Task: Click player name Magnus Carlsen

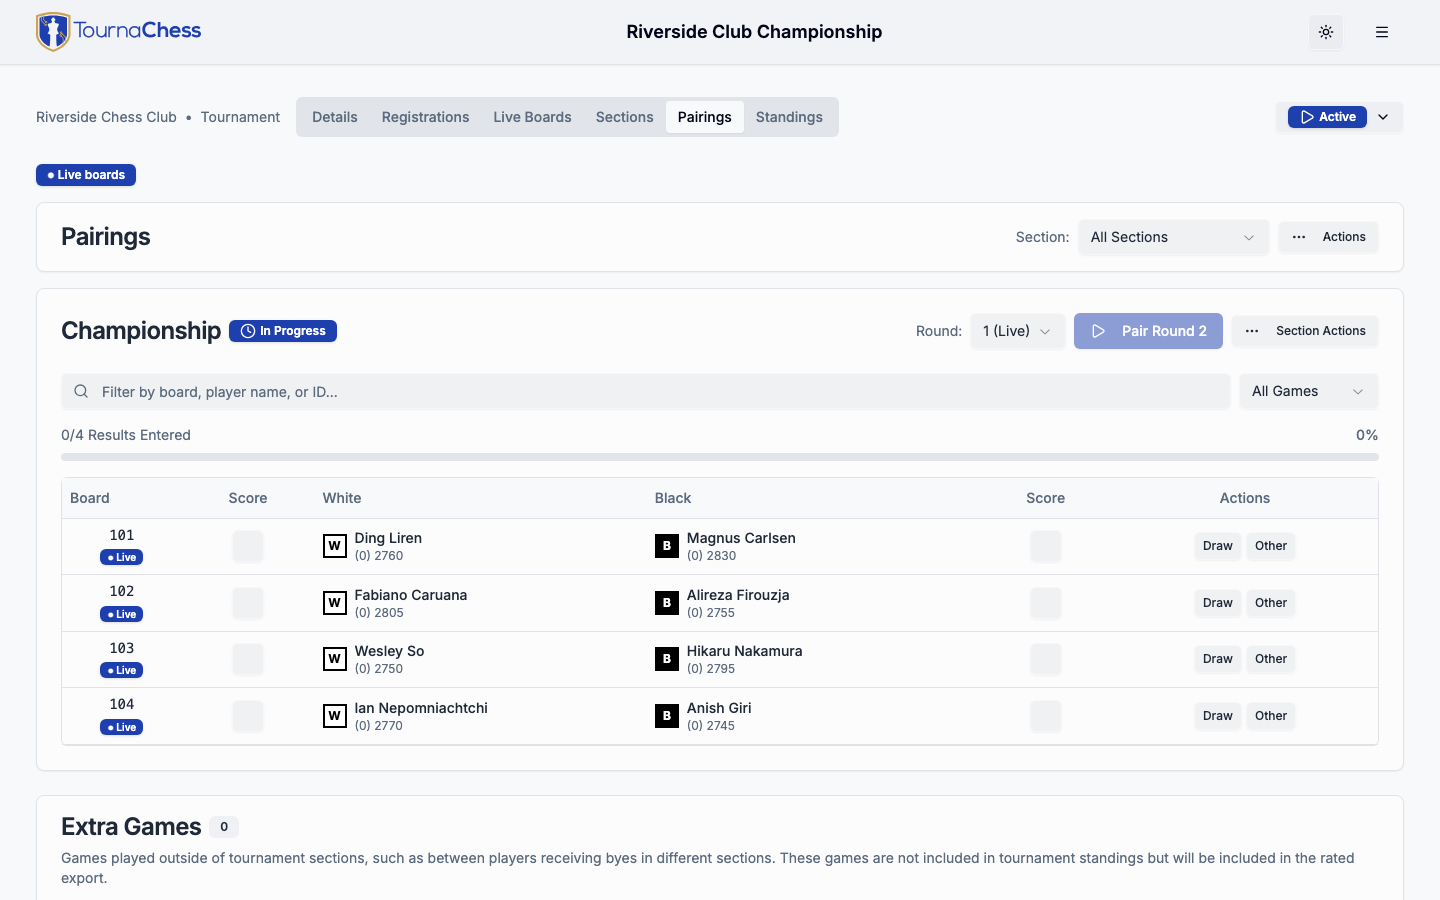Action: click(x=741, y=538)
